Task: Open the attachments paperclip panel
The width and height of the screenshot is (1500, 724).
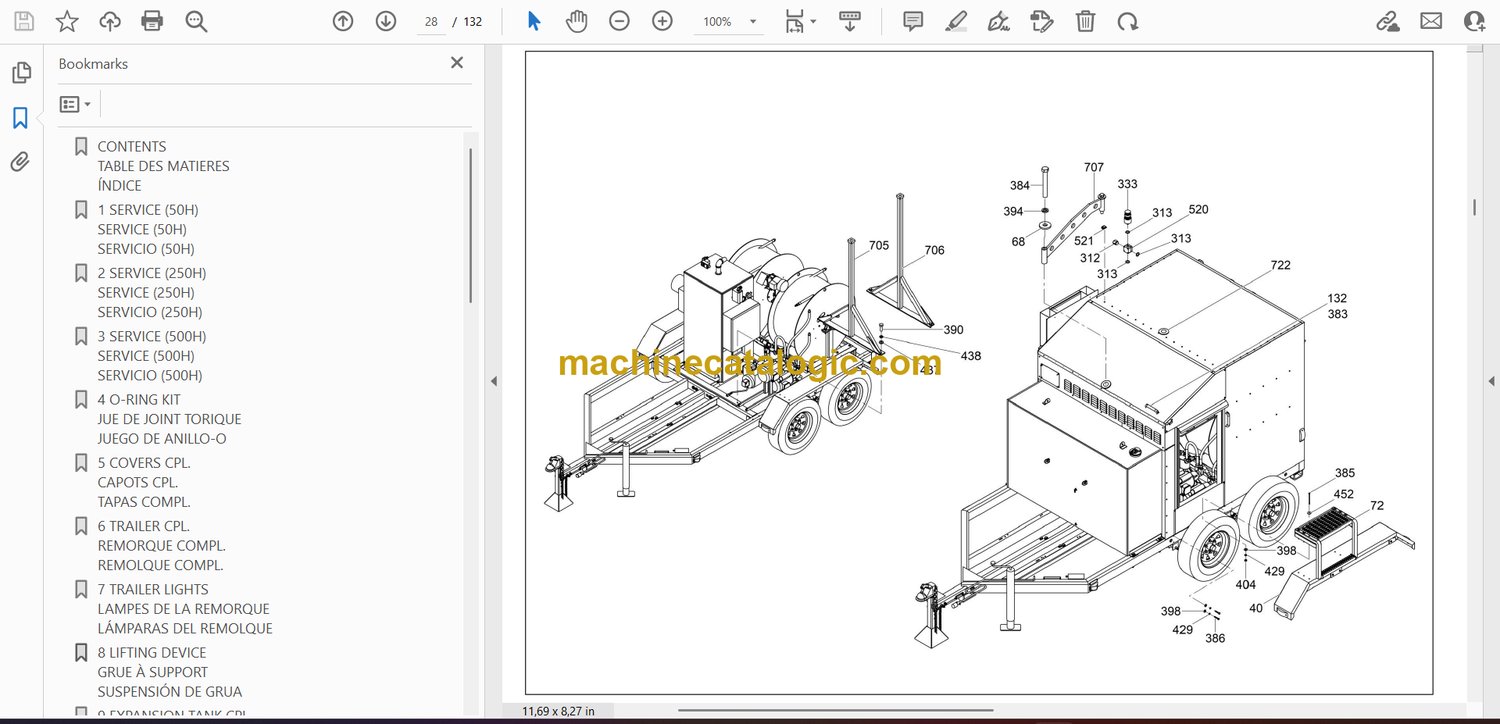Action: click(x=20, y=162)
